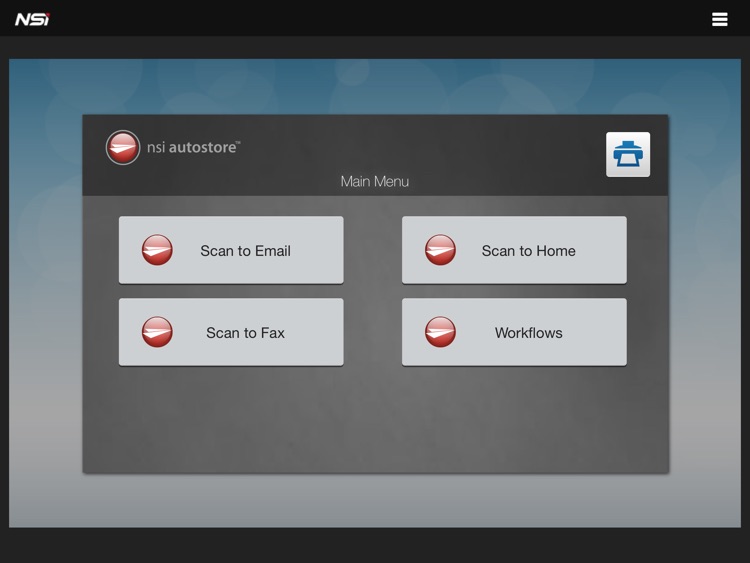Click the blue printer icon button
750x563 pixels.
coord(628,155)
